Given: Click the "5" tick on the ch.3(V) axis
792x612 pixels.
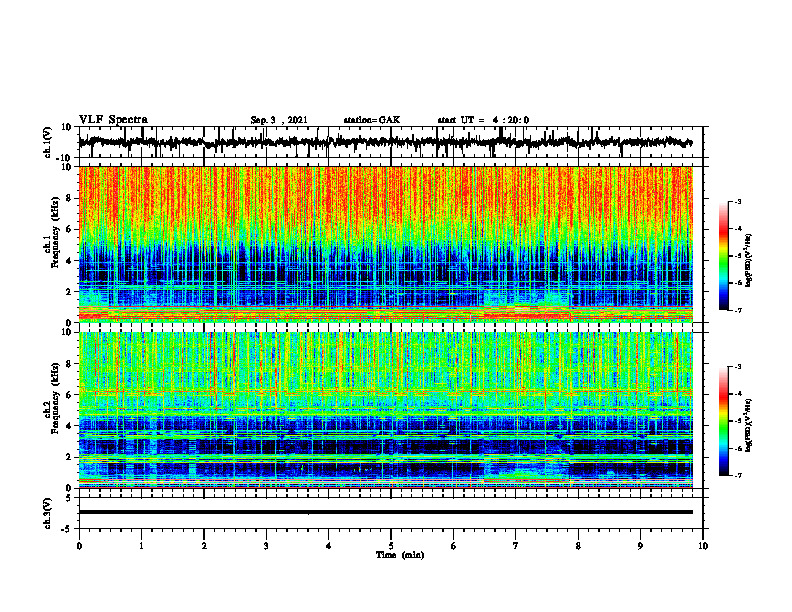Looking at the screenshot, I should click(69, 498).
